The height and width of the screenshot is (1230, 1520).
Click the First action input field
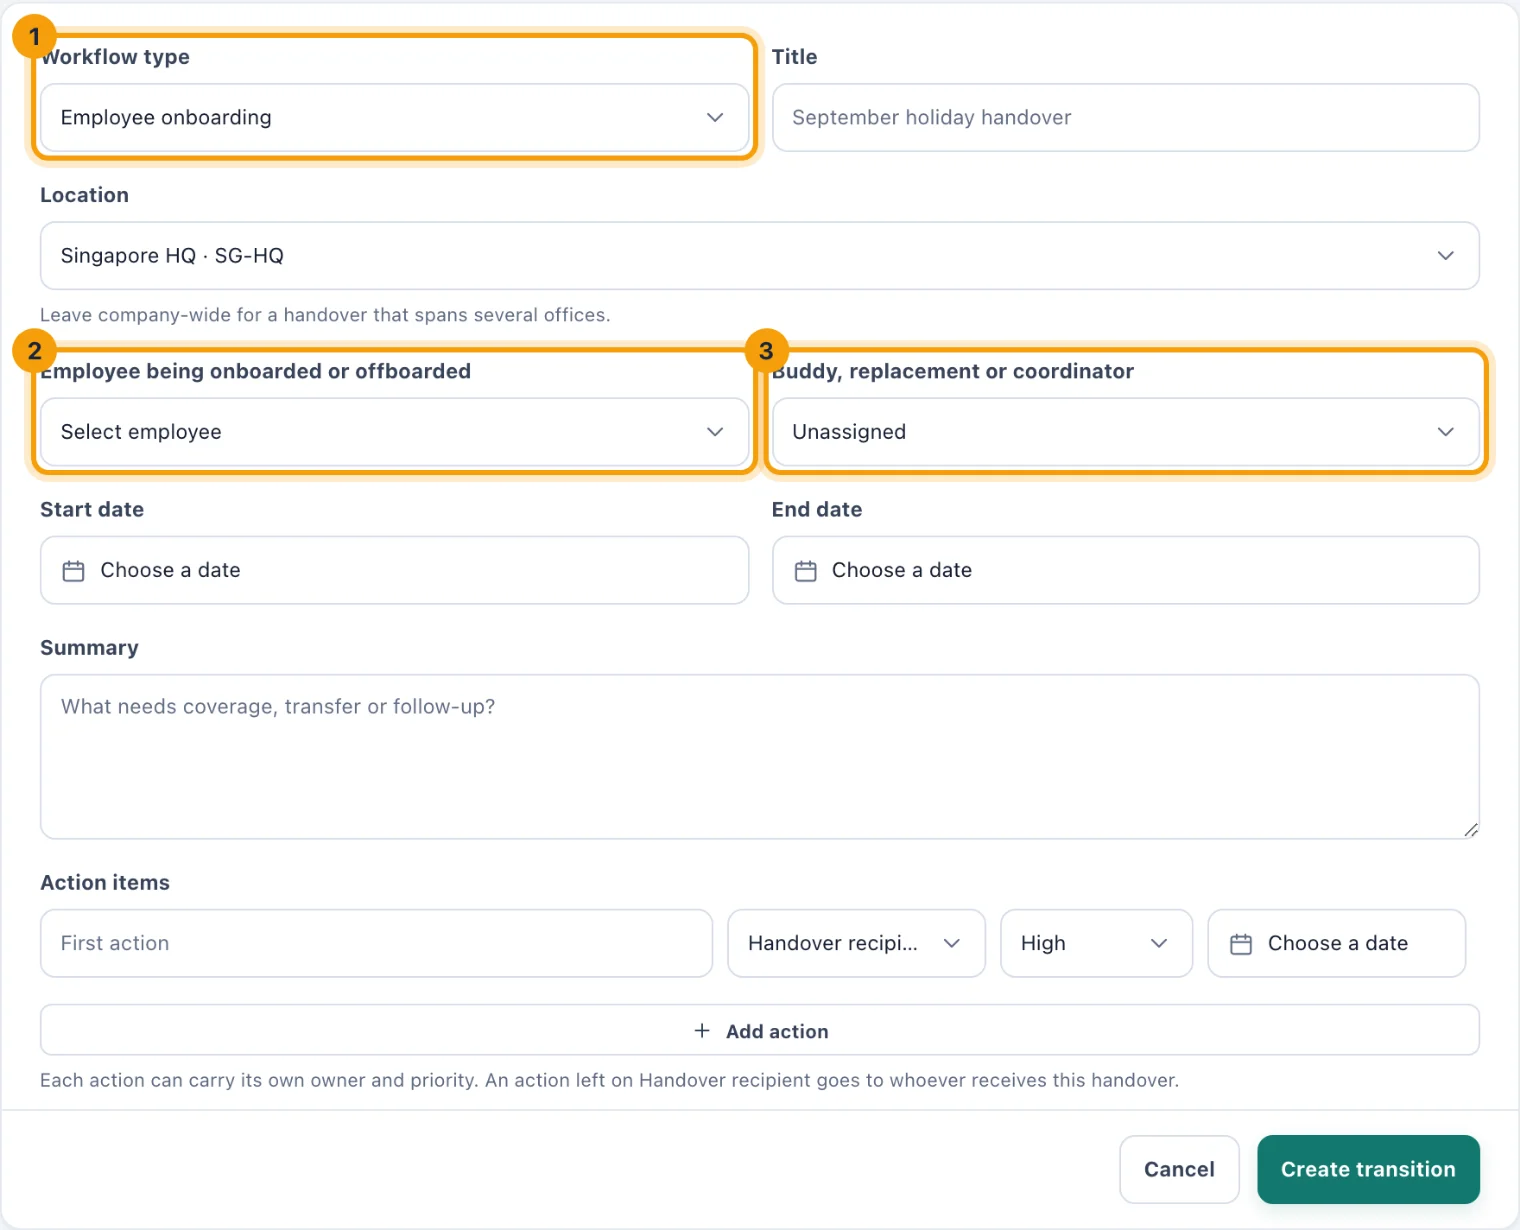(x=376, y=943)
